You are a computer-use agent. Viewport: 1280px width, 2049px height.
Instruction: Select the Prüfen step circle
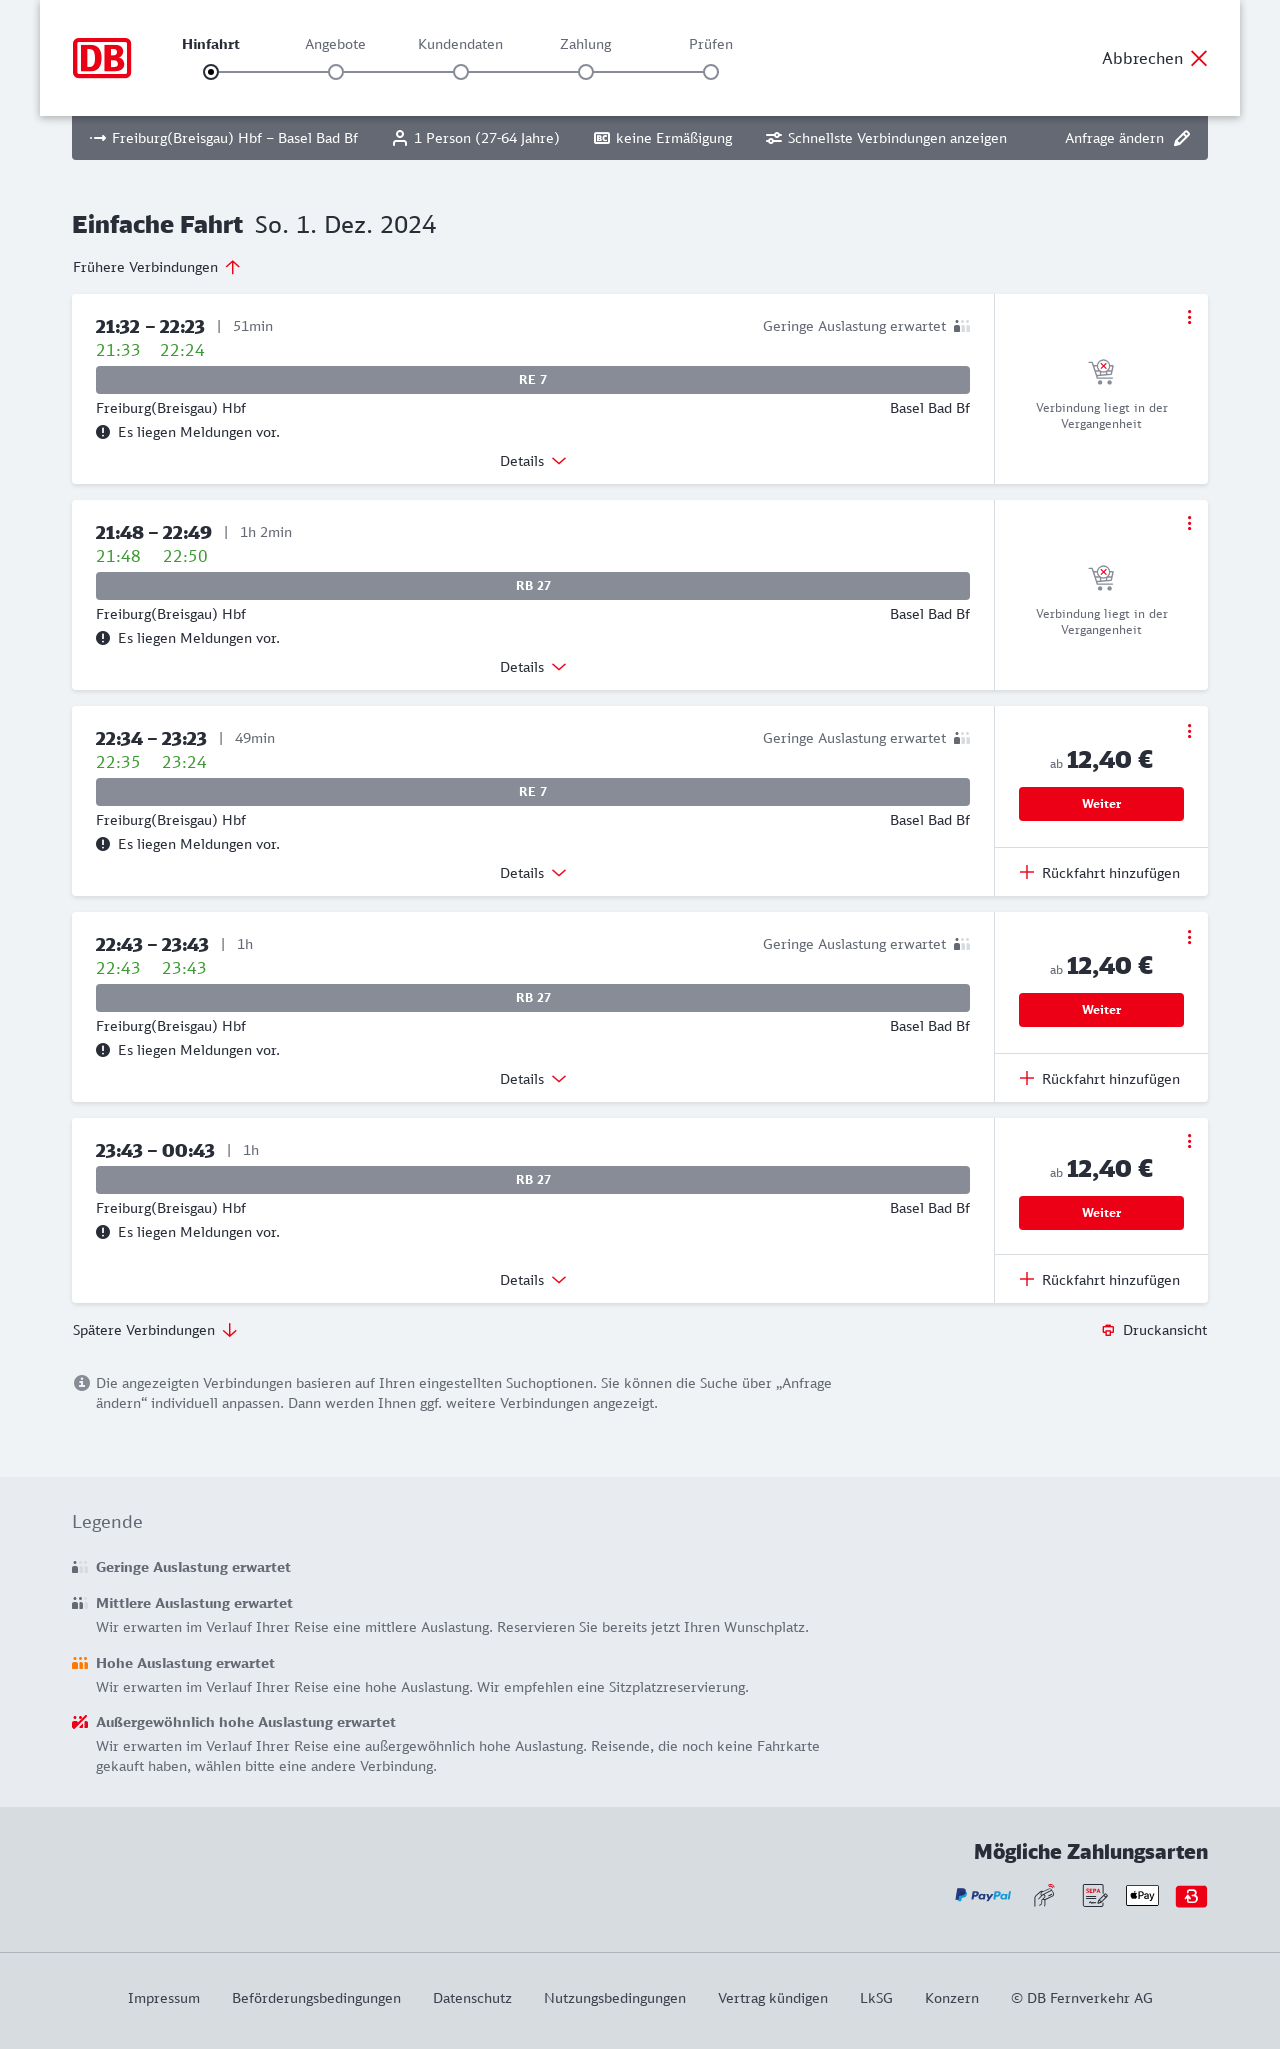(x=711, y=72)
